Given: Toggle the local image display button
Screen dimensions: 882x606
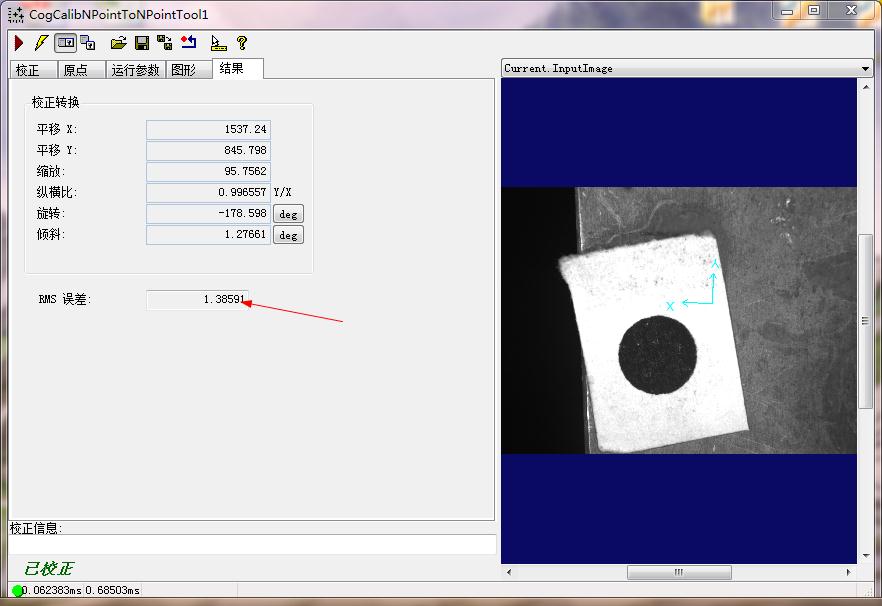Looking at the screenshot, I should [x=65, y=43].
